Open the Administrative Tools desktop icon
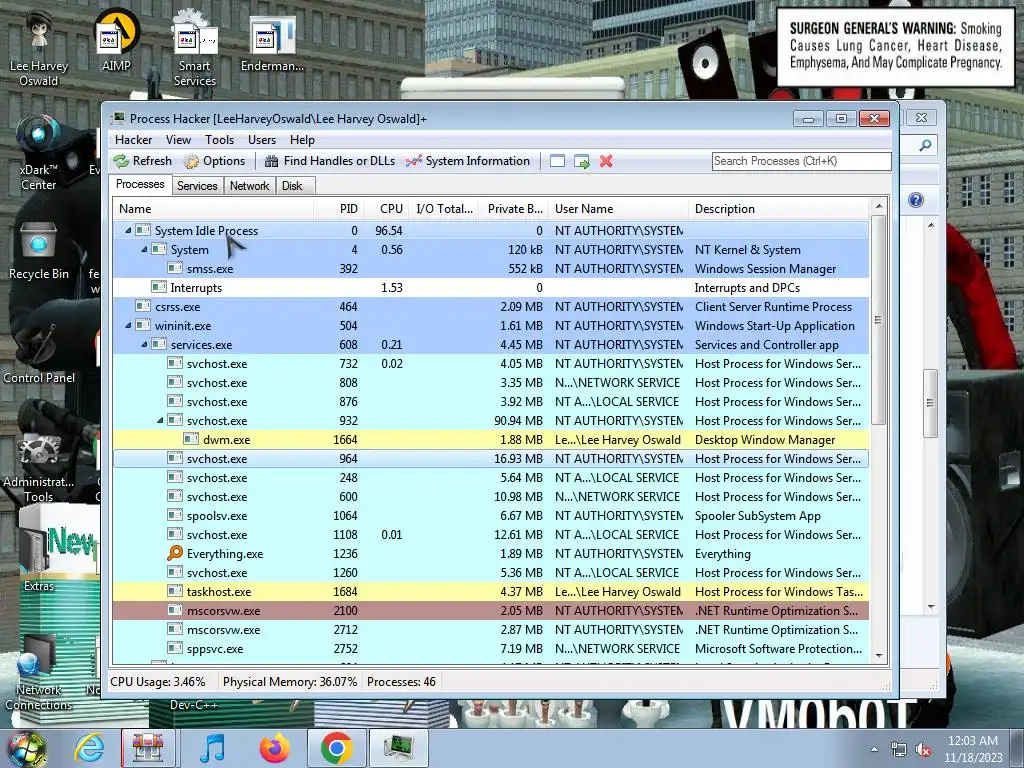 pyautogui.click(x=39, y=467)
